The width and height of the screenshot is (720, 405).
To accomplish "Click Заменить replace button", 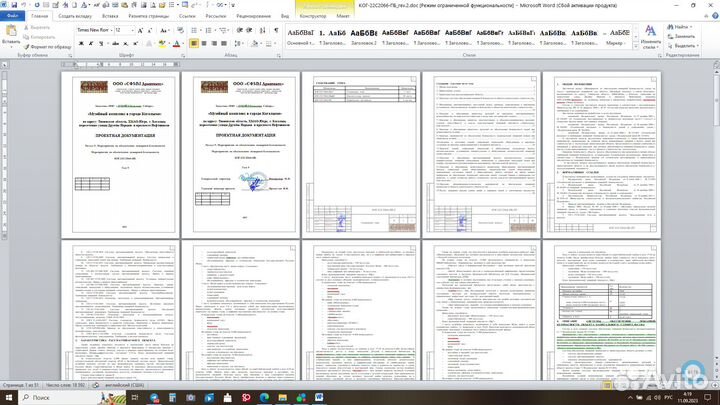I will (681, 36).
